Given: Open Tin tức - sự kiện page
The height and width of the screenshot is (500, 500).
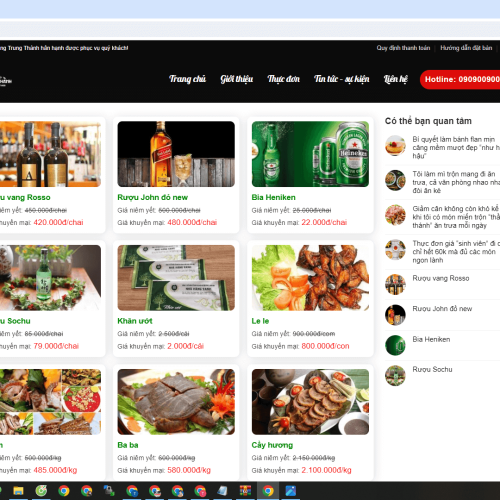Looking at the screenshot, I should point(342,79).
